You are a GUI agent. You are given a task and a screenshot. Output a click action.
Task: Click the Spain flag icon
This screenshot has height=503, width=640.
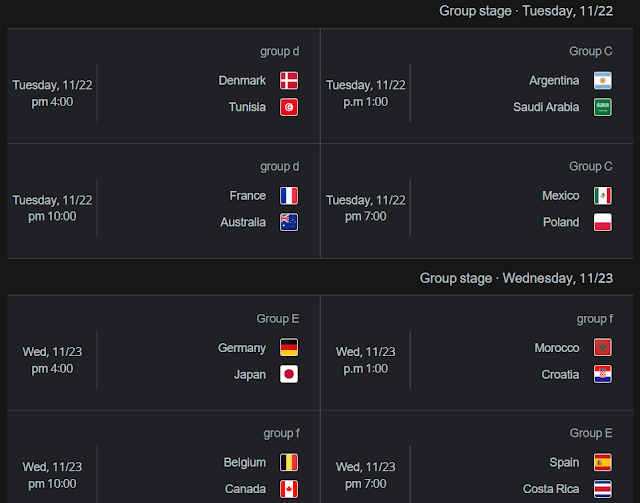pos(602,463)
